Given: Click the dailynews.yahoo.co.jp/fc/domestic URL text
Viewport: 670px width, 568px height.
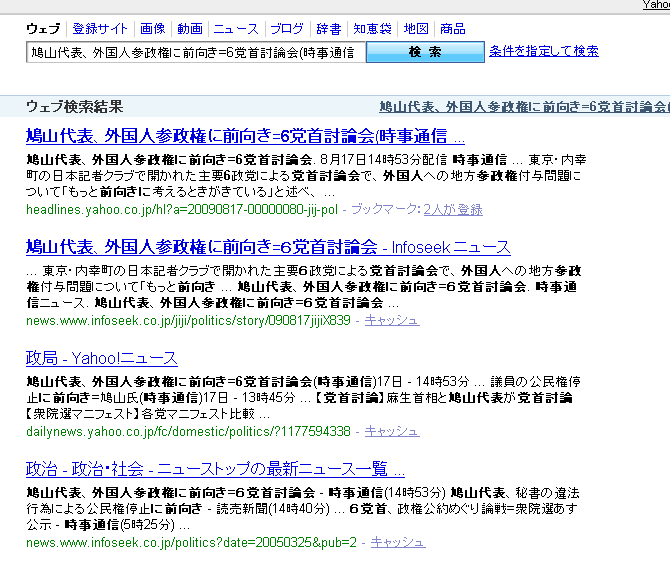Looking at the screenshot, I should (188, 431).
